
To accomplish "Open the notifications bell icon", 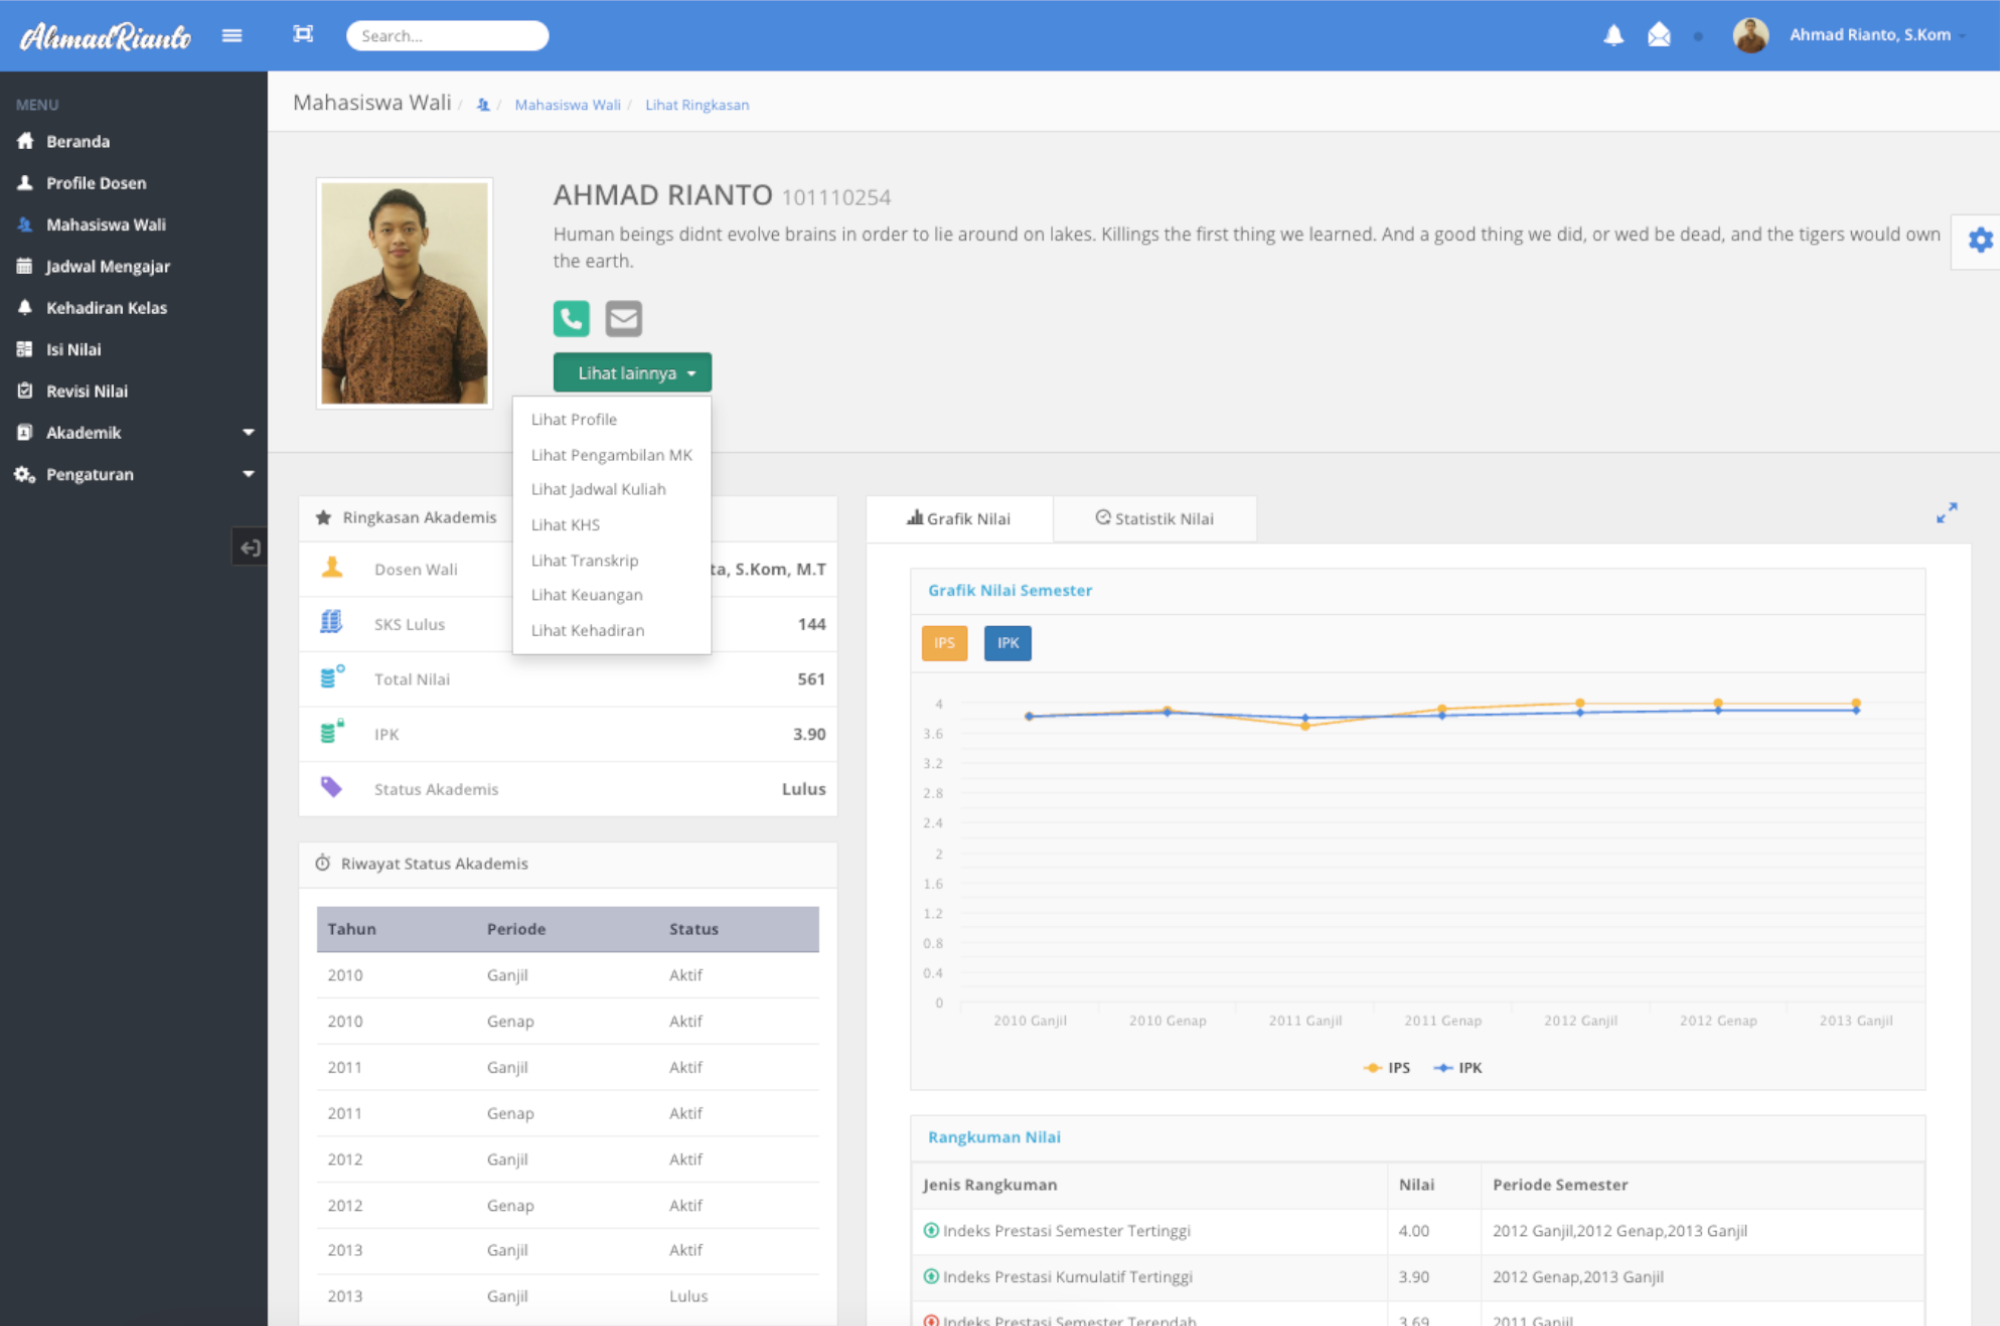I will pos(1613,35).
